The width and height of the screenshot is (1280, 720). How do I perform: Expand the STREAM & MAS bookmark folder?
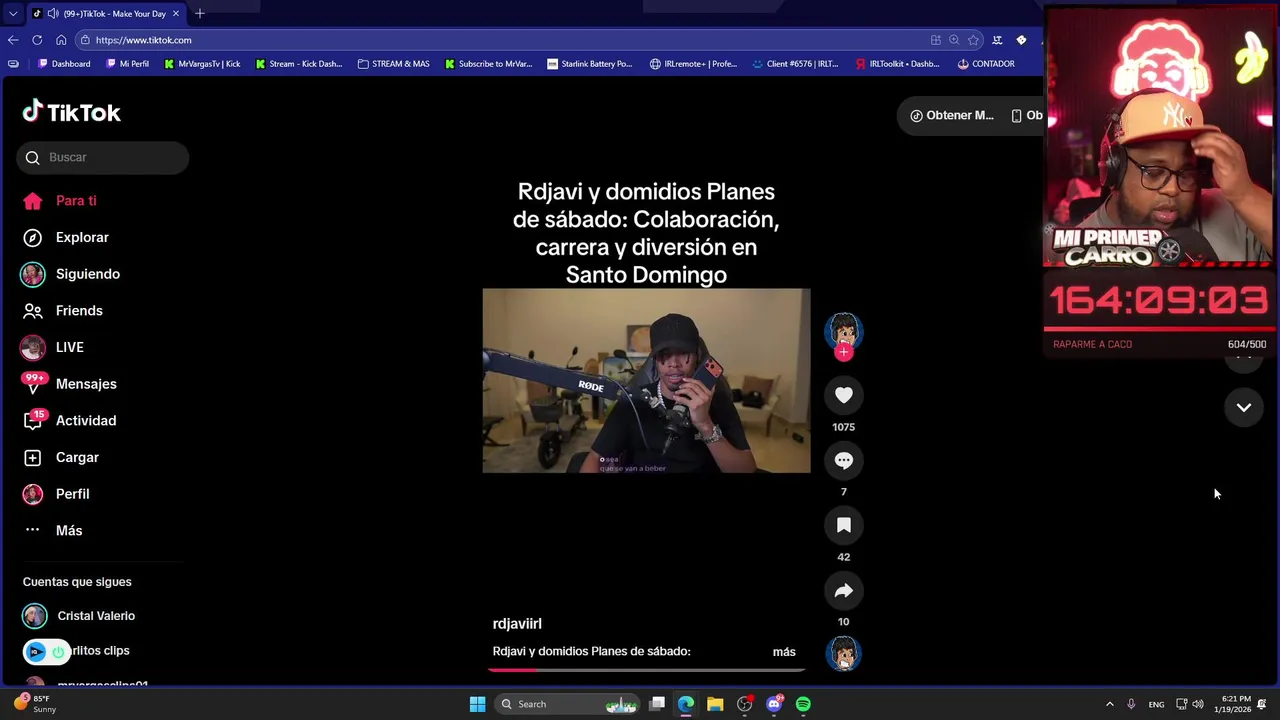(393, 64)
